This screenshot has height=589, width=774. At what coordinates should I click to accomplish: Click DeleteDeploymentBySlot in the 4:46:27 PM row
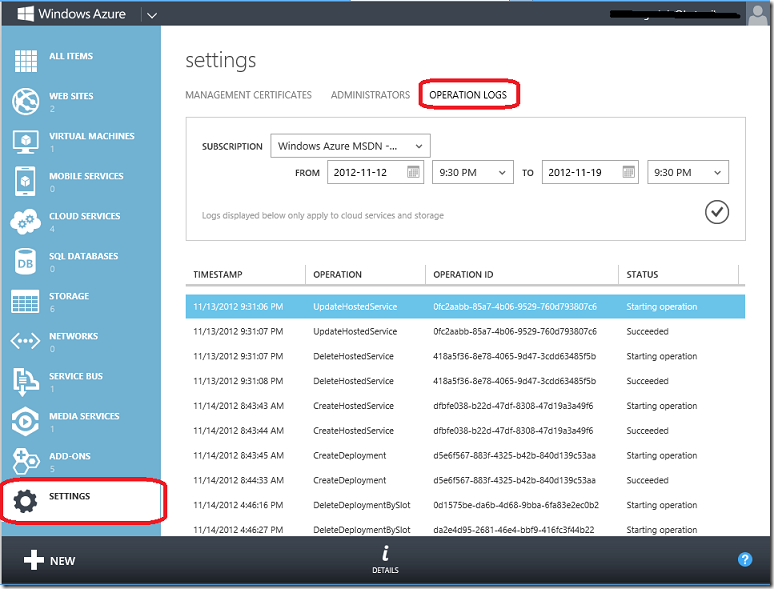(x=361, y=530)
